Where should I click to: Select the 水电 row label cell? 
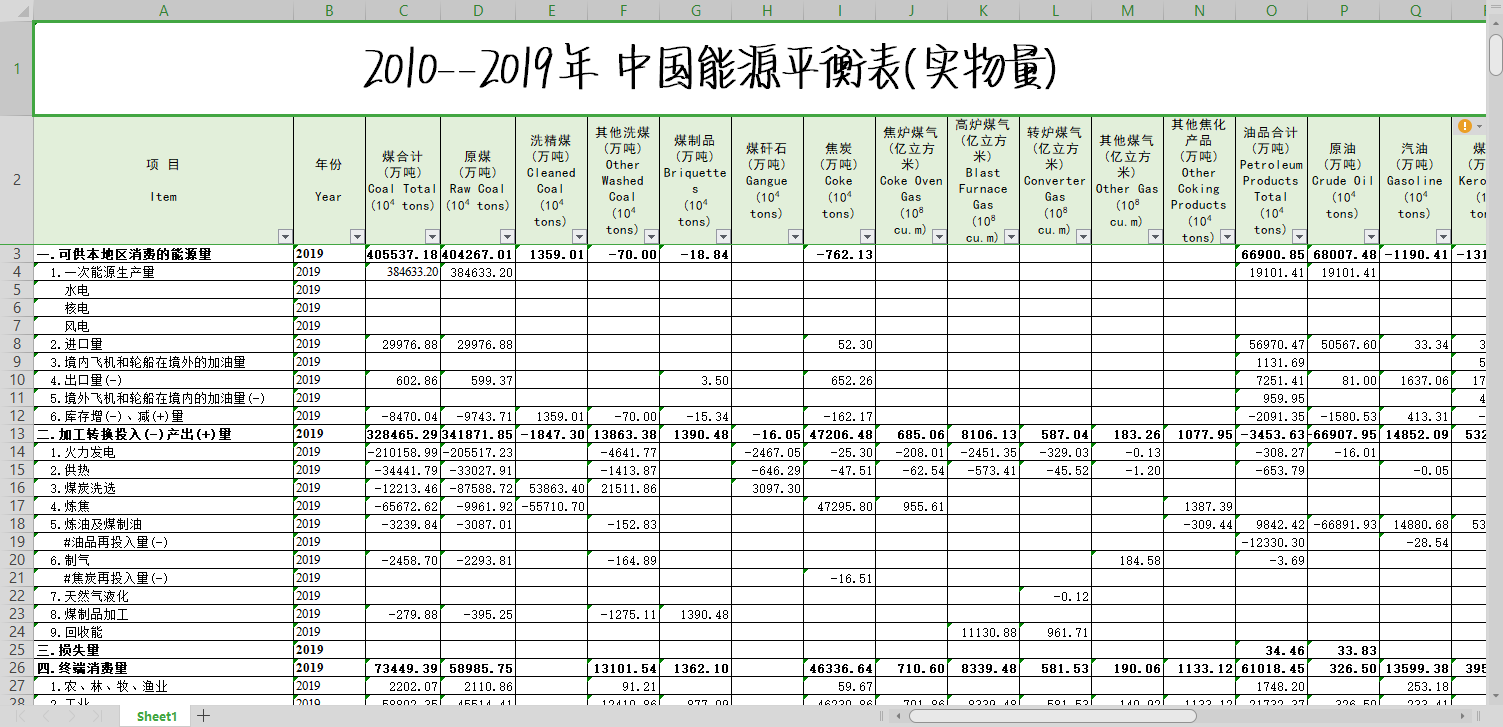pos(163,290)
